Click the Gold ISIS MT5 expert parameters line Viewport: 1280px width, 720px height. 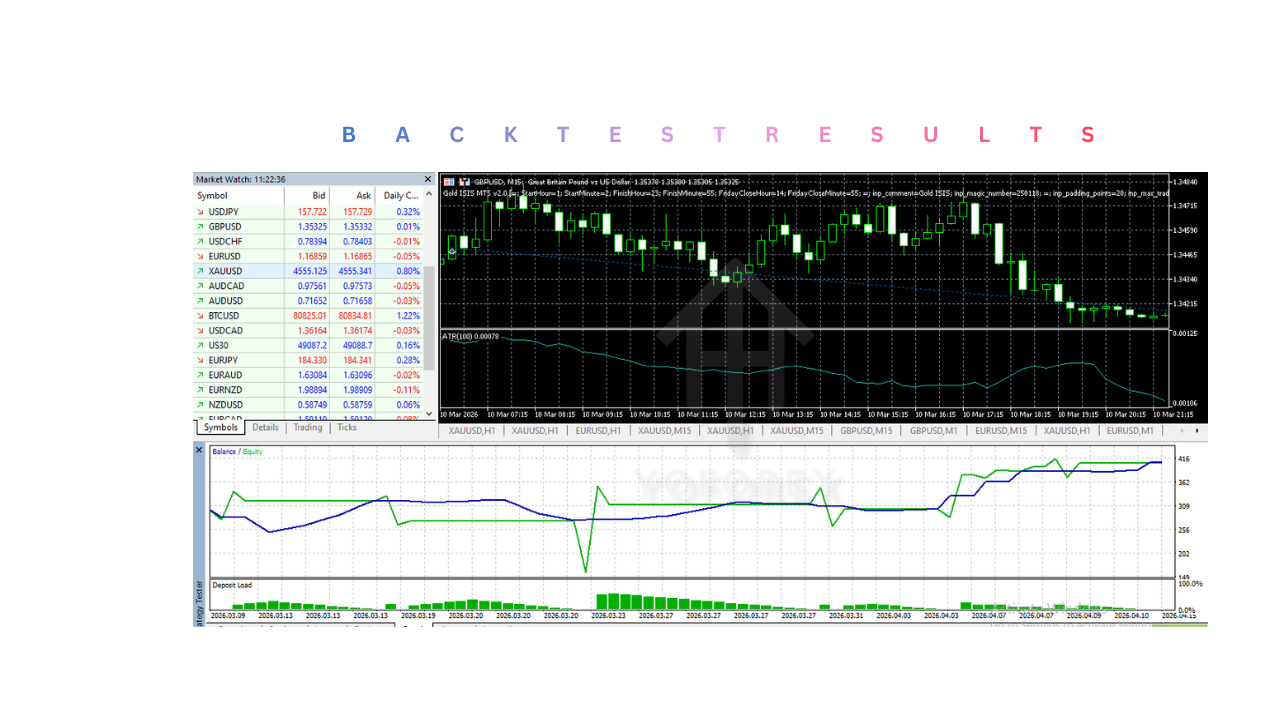805,192
